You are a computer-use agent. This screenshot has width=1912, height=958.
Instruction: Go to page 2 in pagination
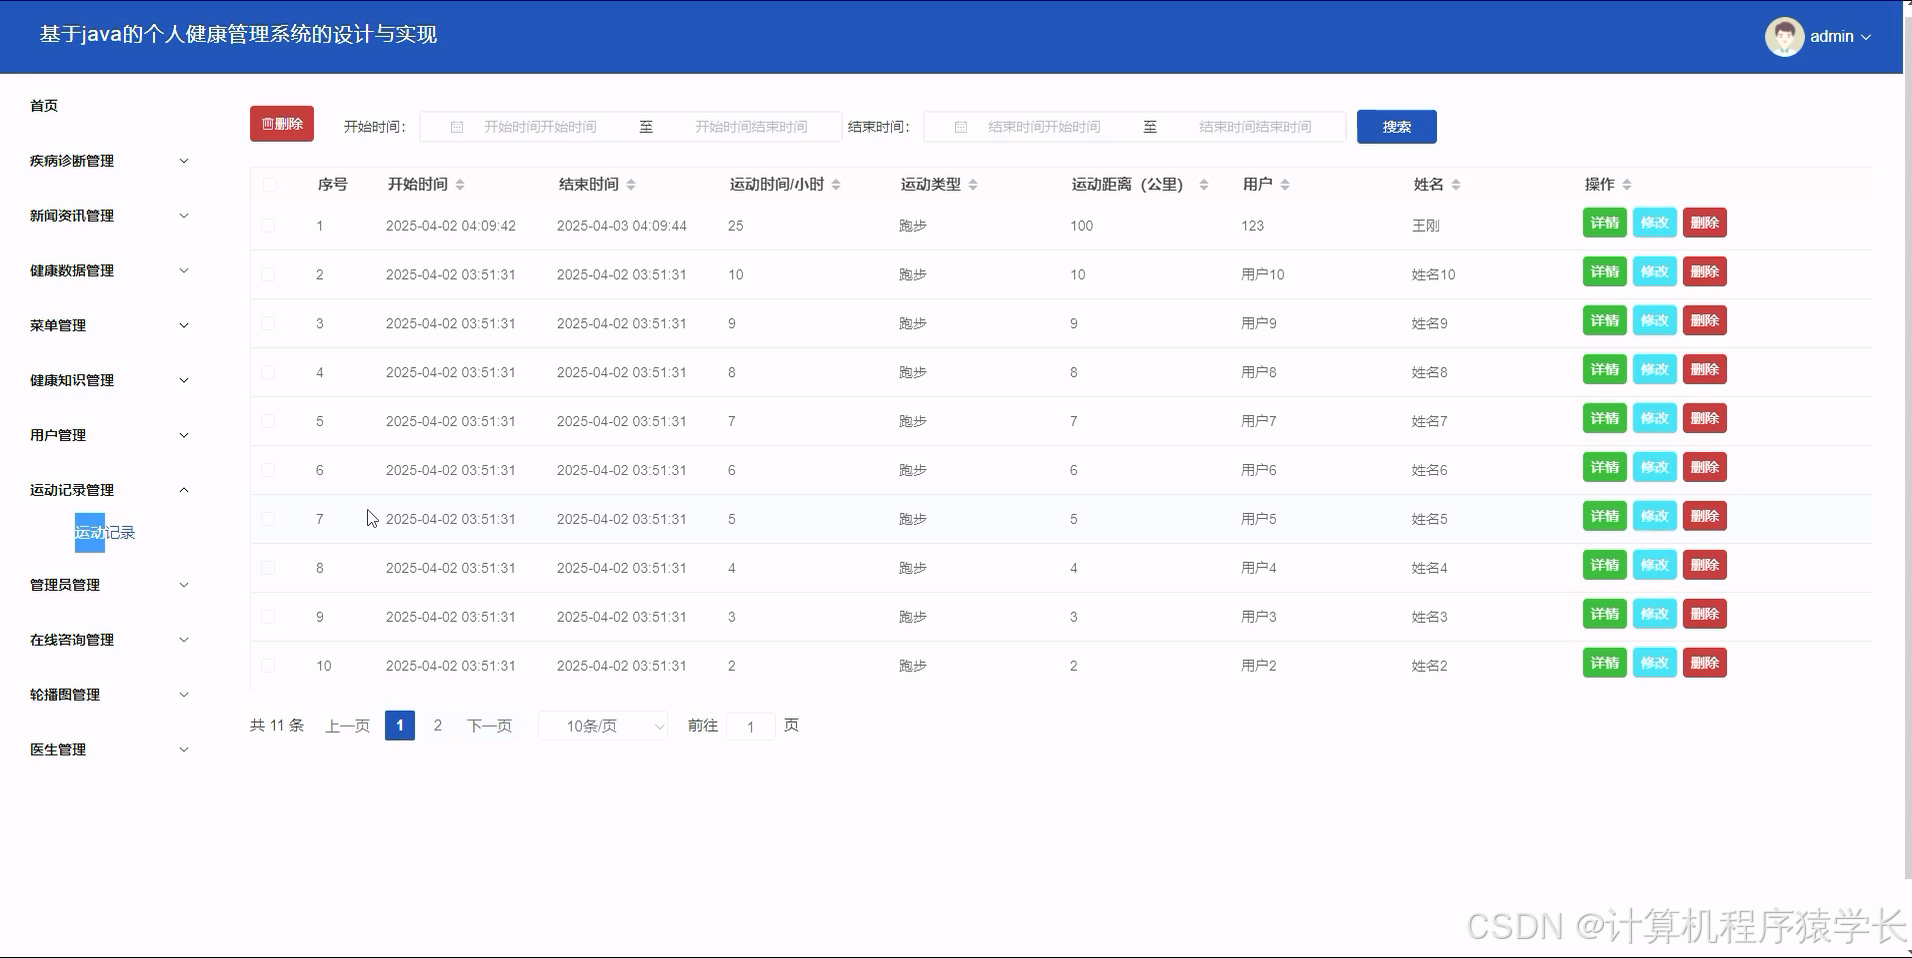pos(437,725)
